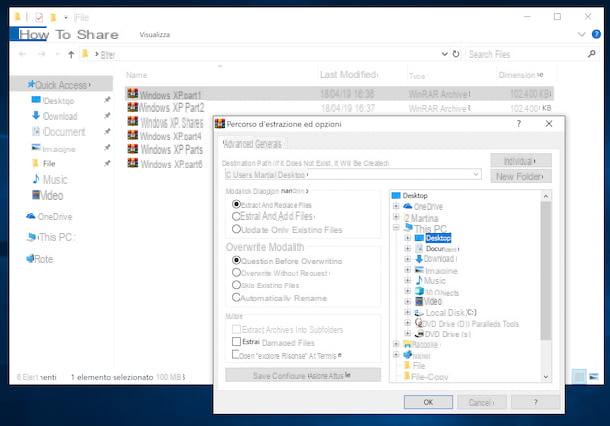The width and height of the screenshot is (610, 426).
Task: Expand the Explorer ribbon chevron
Action: pyautogui.click(x=581, y=34)
